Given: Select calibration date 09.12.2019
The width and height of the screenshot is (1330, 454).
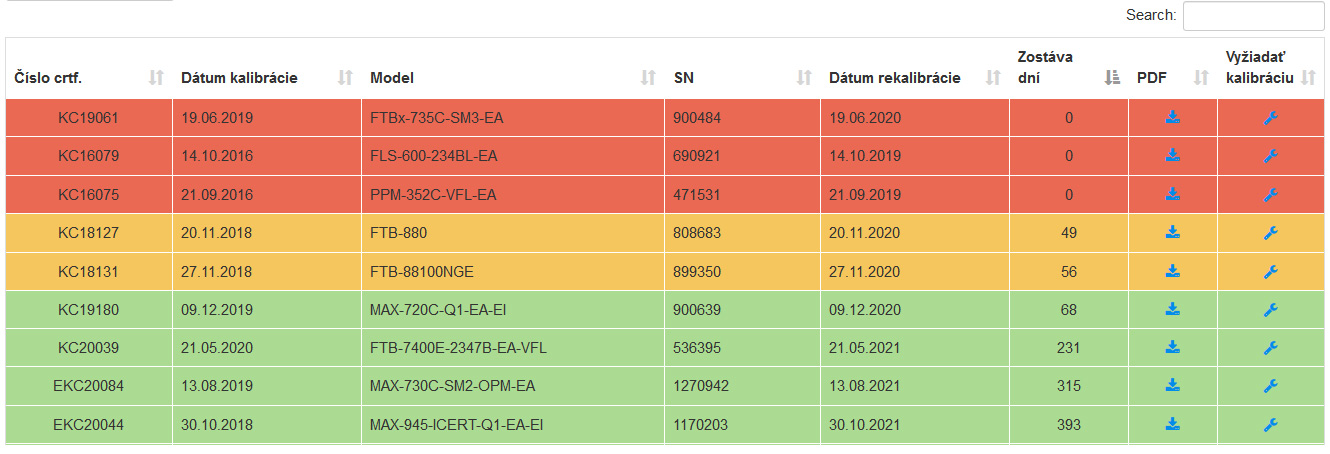Looking at the screenshot, I should 217,310.
